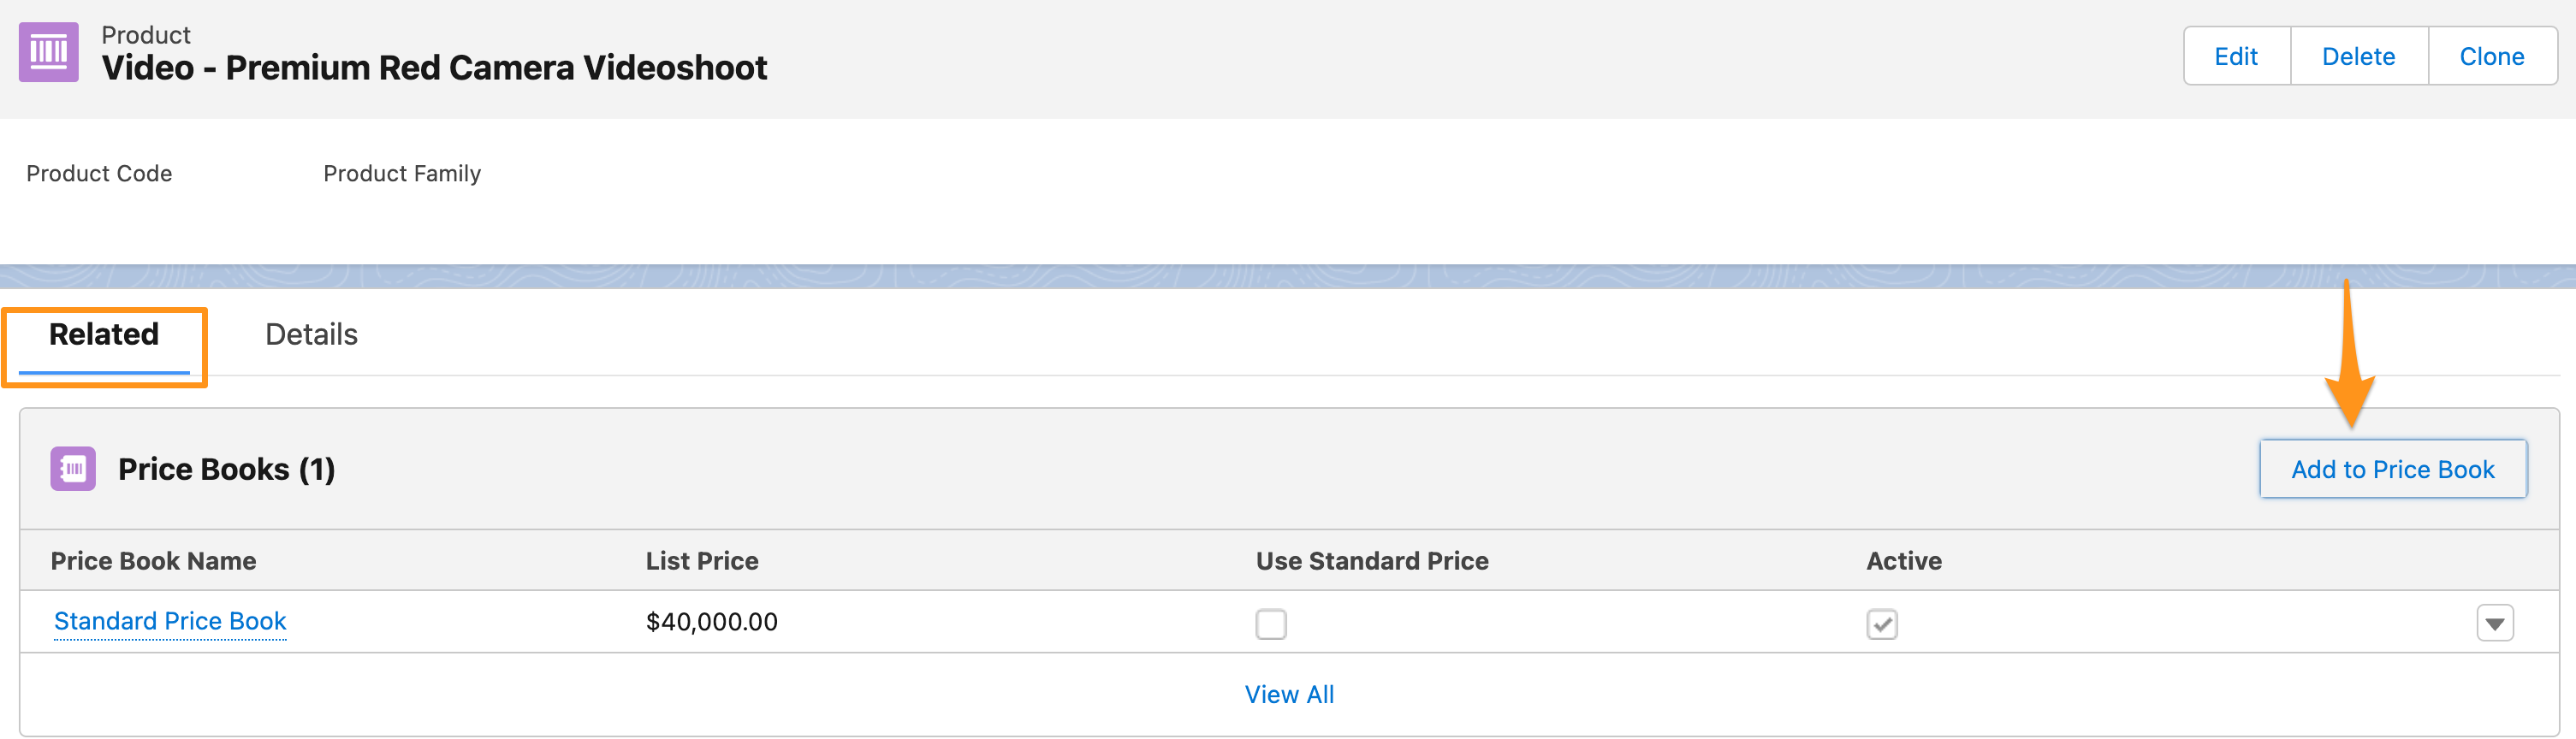Screen dimensions: 2576x739
Task: Clone this product record
Action: [2491, 56]
